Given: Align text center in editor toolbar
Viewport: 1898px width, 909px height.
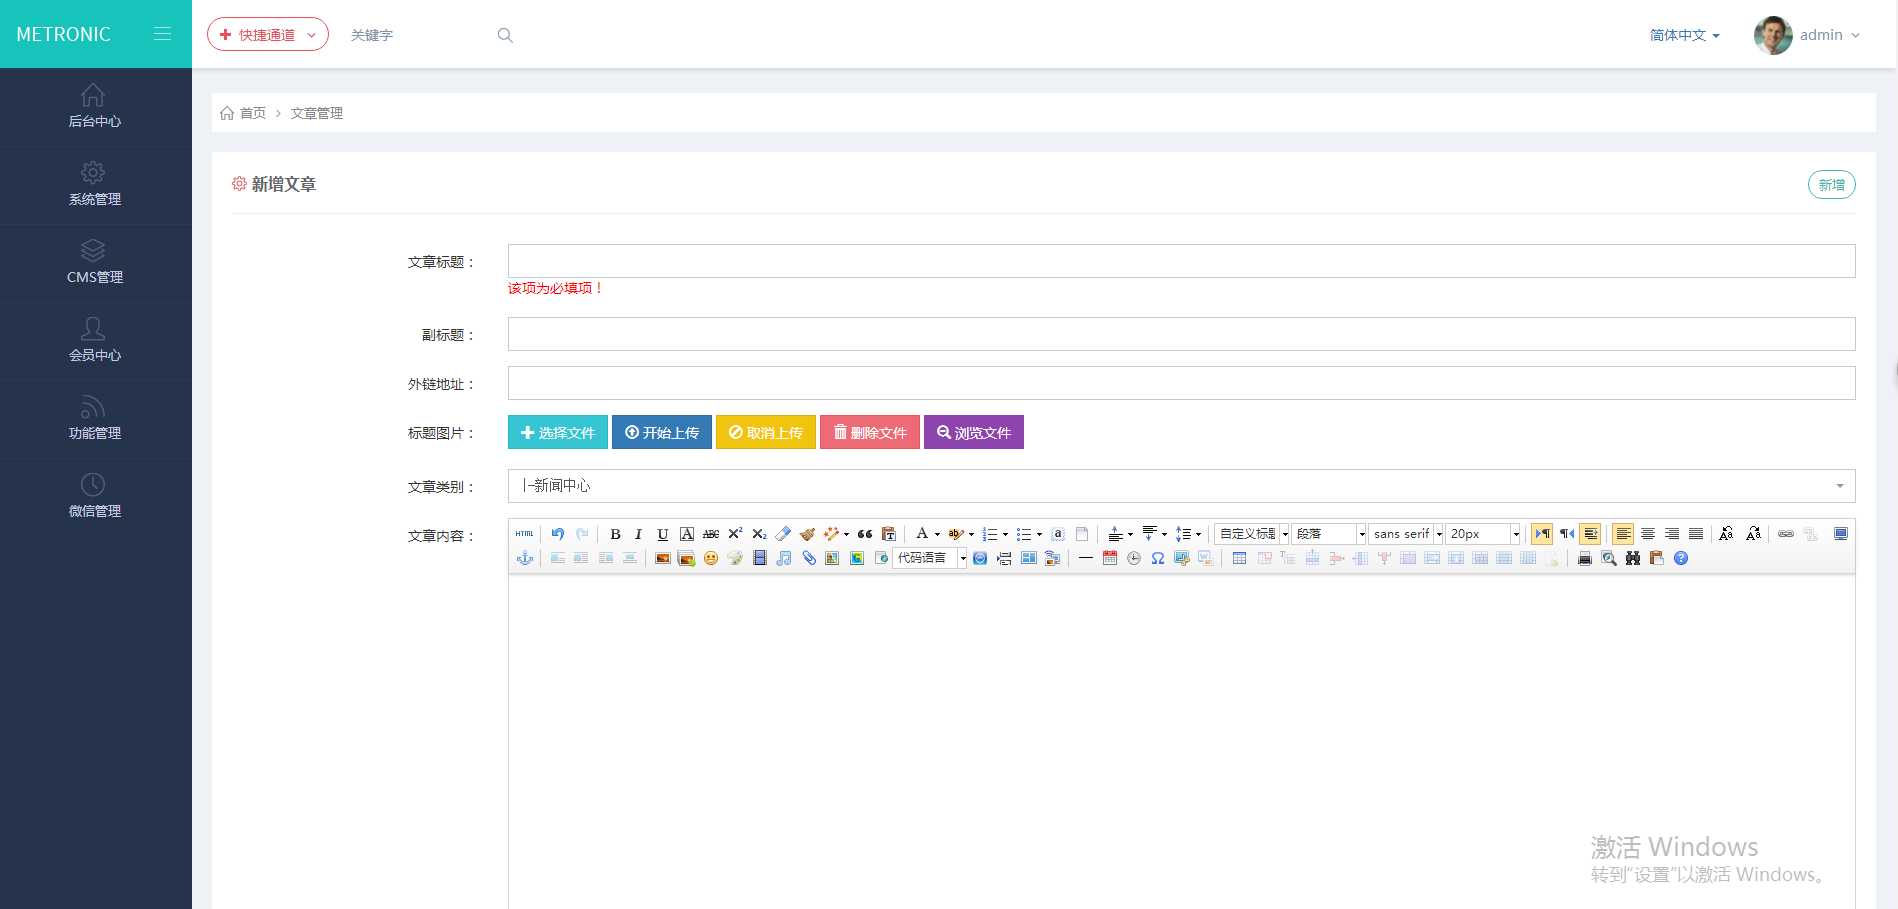Looking at the screenshot, I should pyautogui.click(x=1647, y=534).
